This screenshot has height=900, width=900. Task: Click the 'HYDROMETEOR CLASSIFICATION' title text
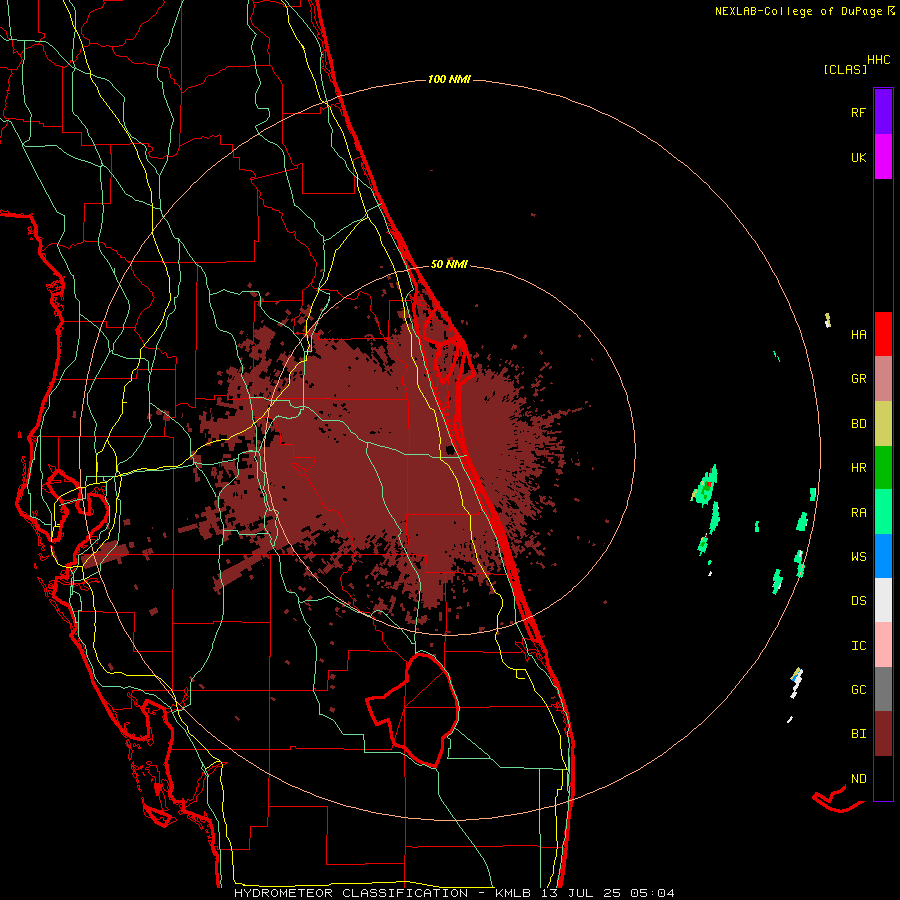click(x=351, y=893)
